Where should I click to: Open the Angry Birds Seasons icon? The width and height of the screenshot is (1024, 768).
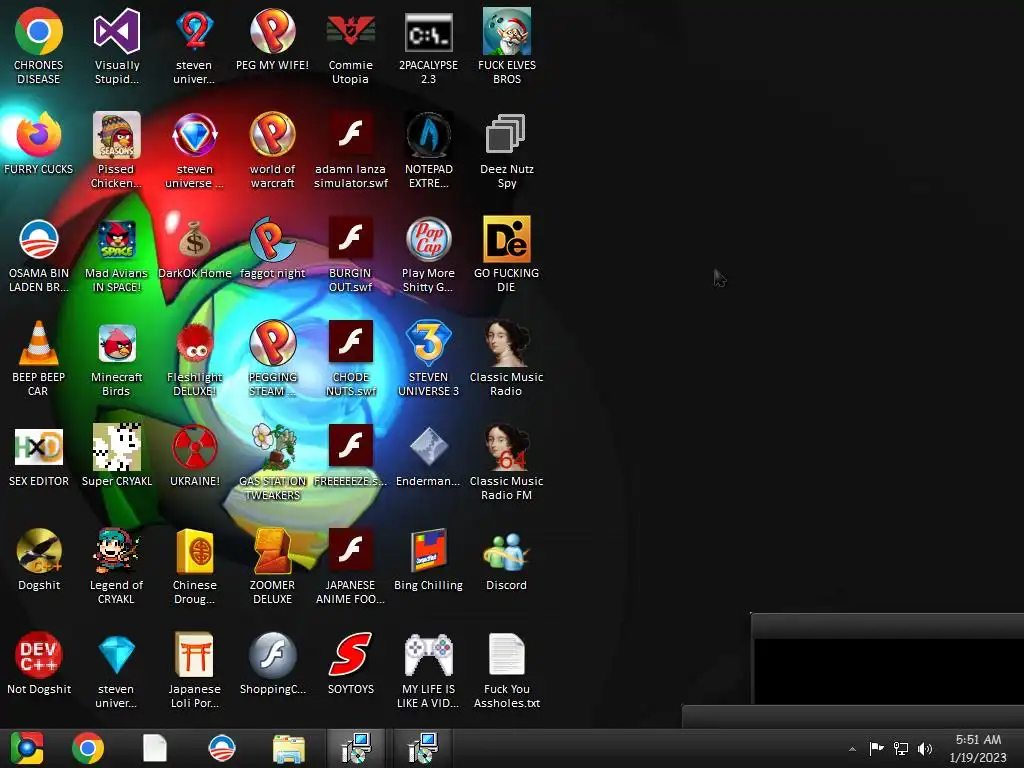(x=116, y=135)
